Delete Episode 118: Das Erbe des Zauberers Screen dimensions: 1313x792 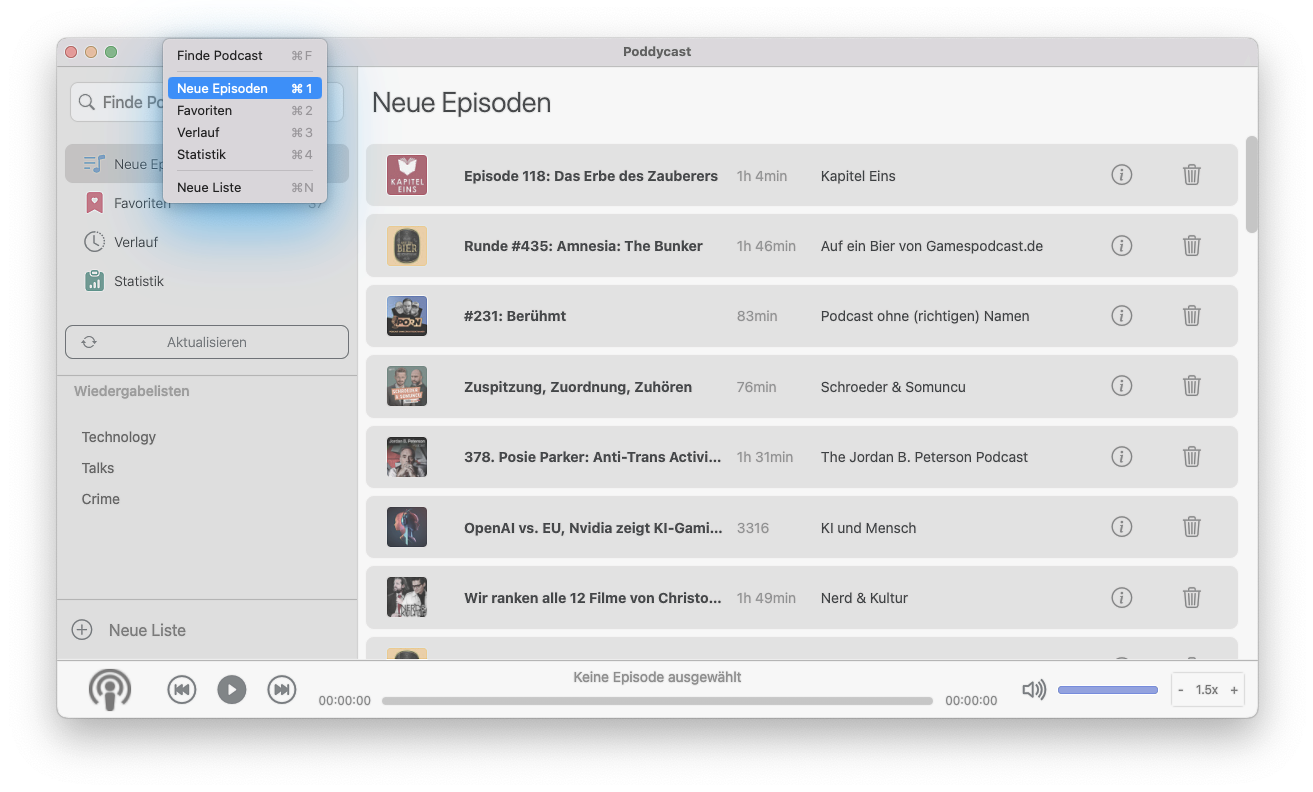click(x=1191, y=175)
